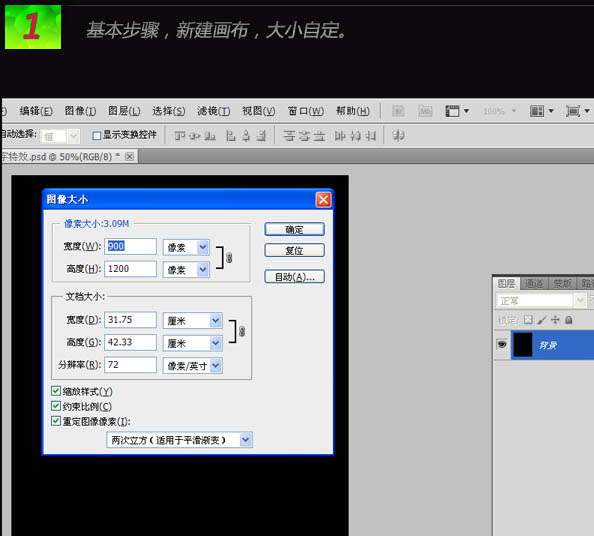Click distribute left edges icon
The width and height of the screenshot is (594, 536).
tap(340, 136)
